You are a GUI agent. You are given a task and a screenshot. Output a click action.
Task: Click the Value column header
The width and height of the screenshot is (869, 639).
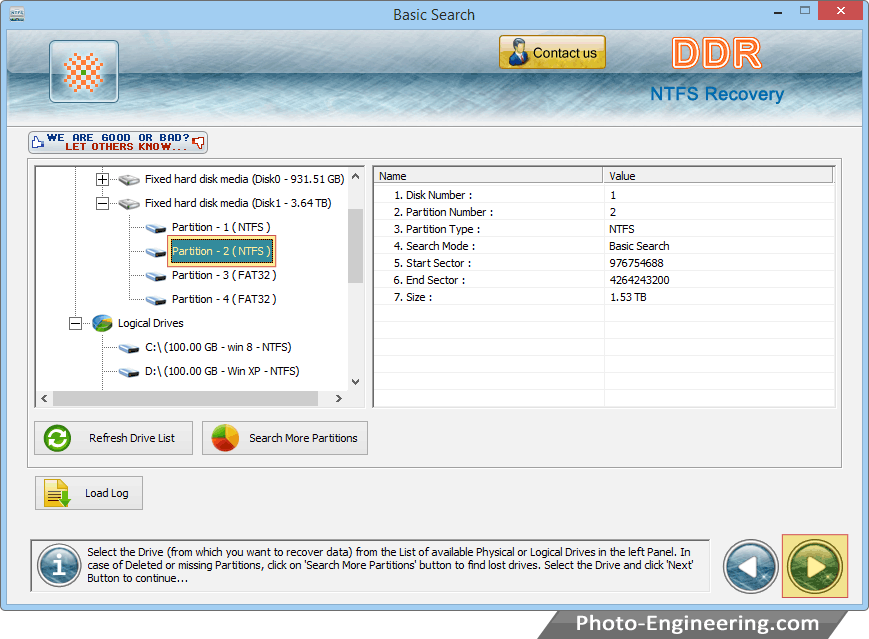tap(718, 176)
